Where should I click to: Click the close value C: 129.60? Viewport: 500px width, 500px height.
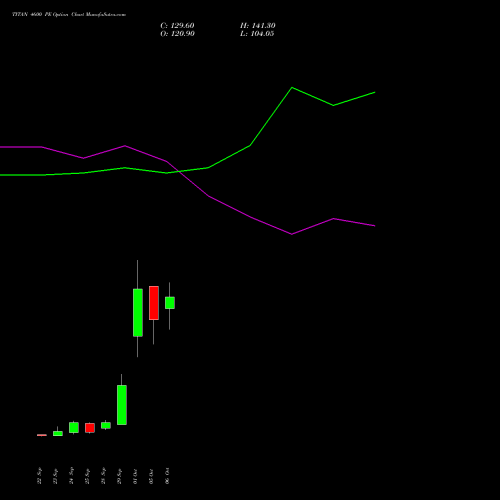tap(177, 26)
